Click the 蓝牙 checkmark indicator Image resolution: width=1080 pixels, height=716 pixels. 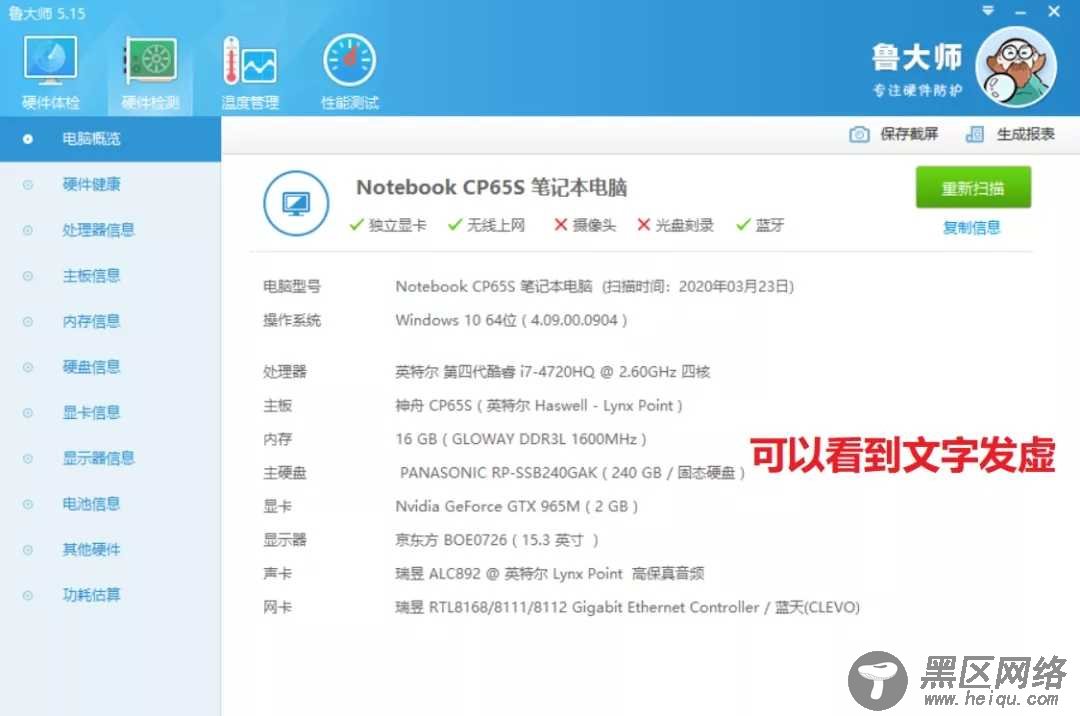coord(760,225)
